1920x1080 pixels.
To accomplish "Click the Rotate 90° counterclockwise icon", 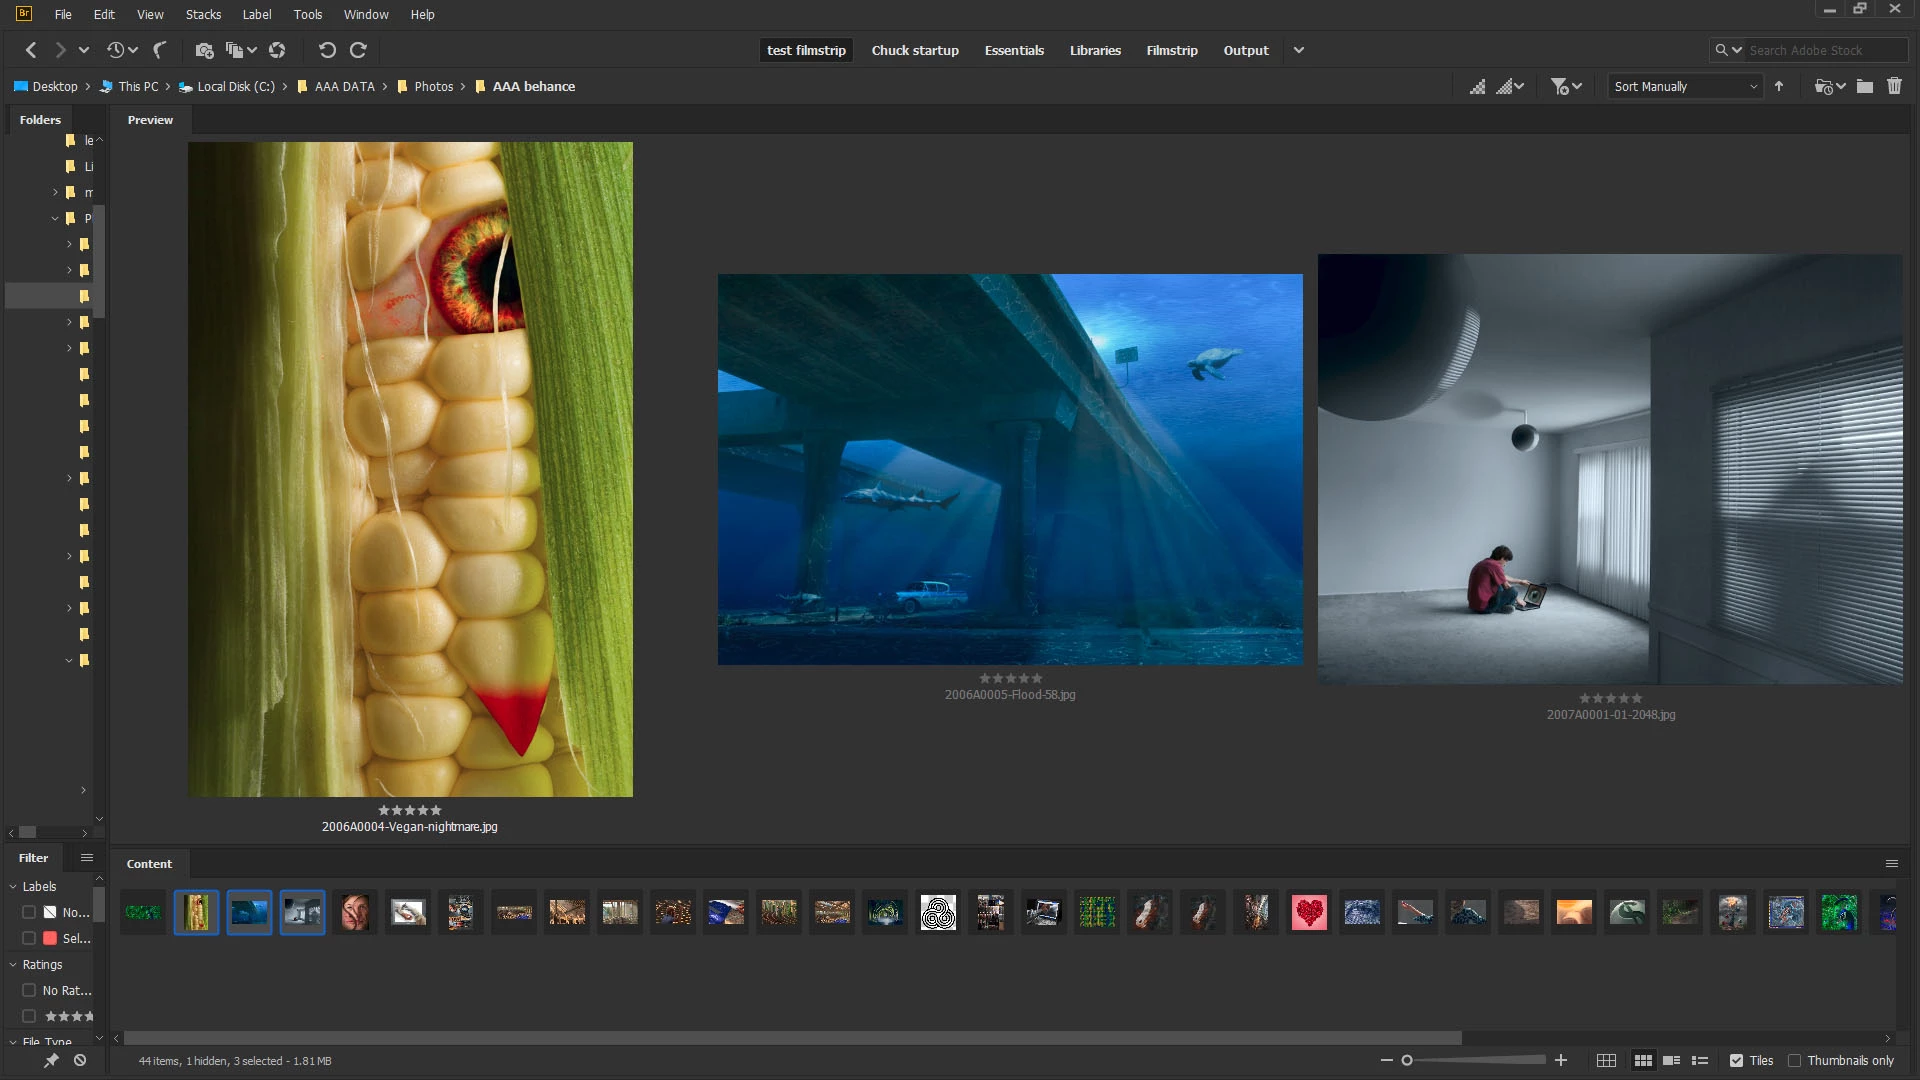I will (326, 50).
